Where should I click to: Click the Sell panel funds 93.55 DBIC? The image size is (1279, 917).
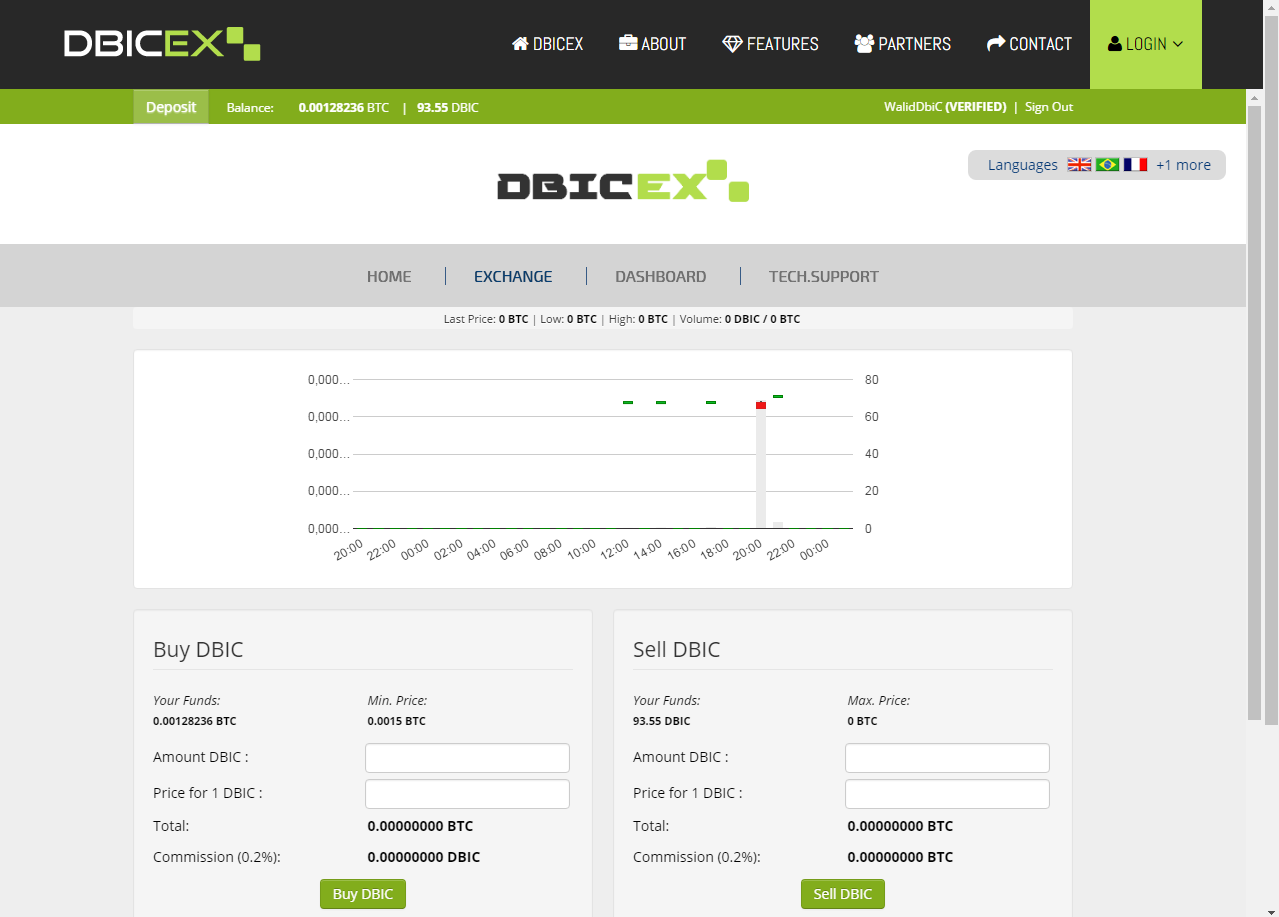(x=661, y=721)
